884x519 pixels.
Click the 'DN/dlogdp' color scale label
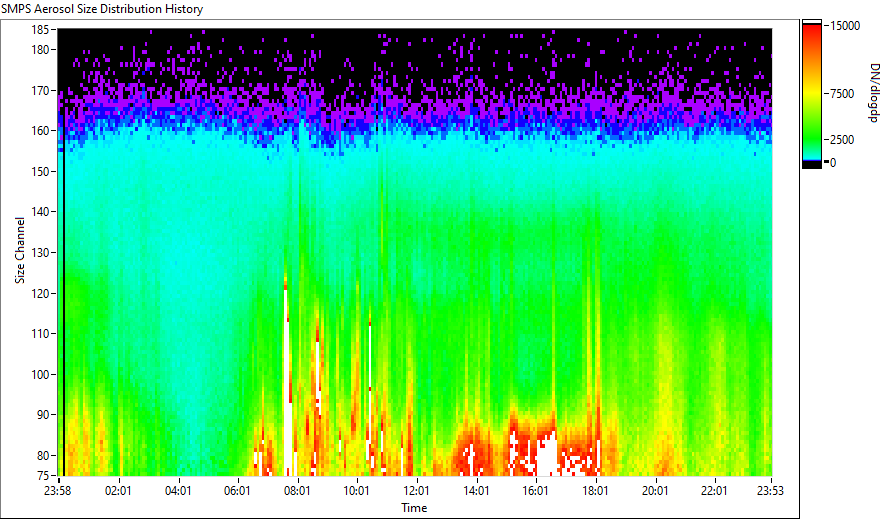[x=873, y=92]
